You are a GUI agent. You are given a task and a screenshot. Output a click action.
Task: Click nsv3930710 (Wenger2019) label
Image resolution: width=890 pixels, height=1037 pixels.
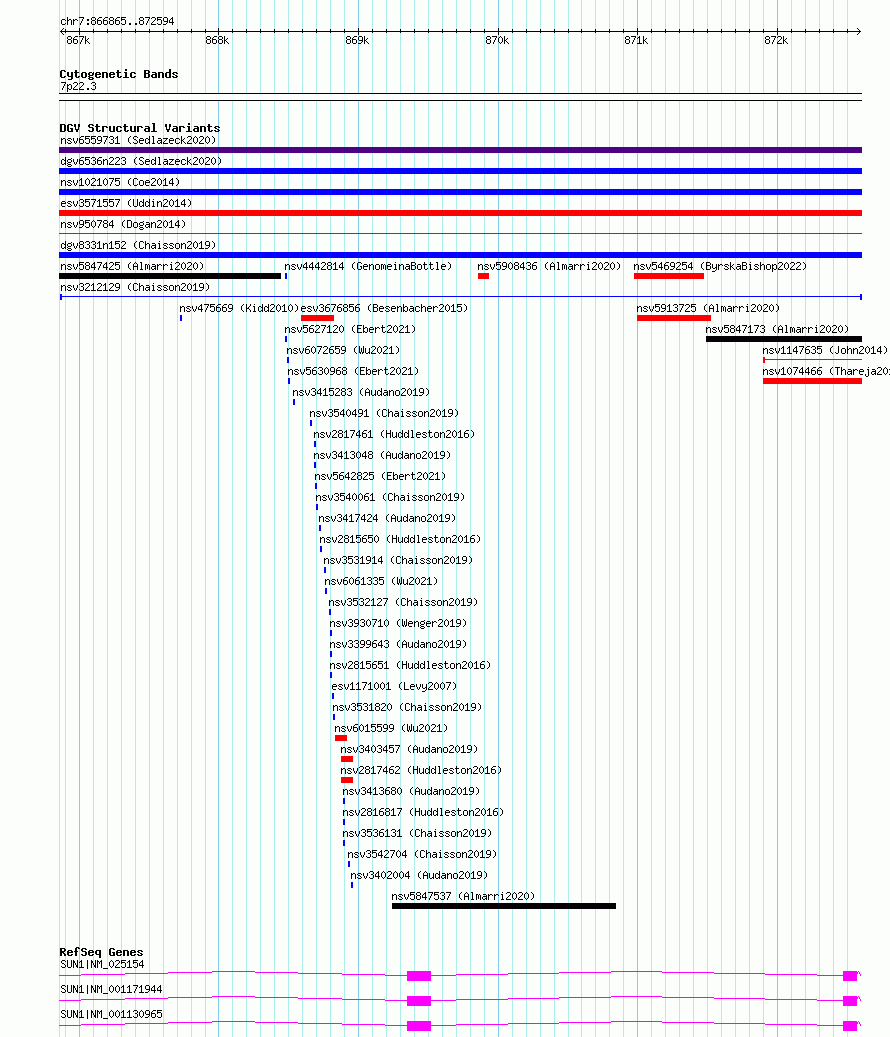(x=398, y=624)
